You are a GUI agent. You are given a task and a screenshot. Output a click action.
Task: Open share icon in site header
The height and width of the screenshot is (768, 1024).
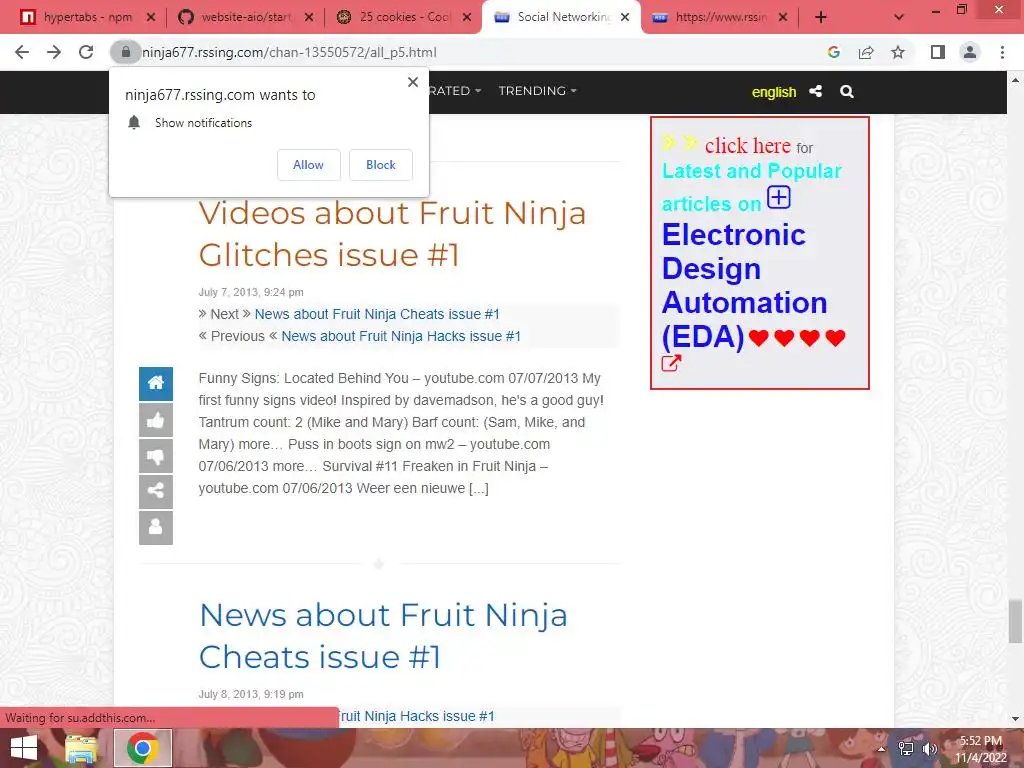click(x=816, y=91)
